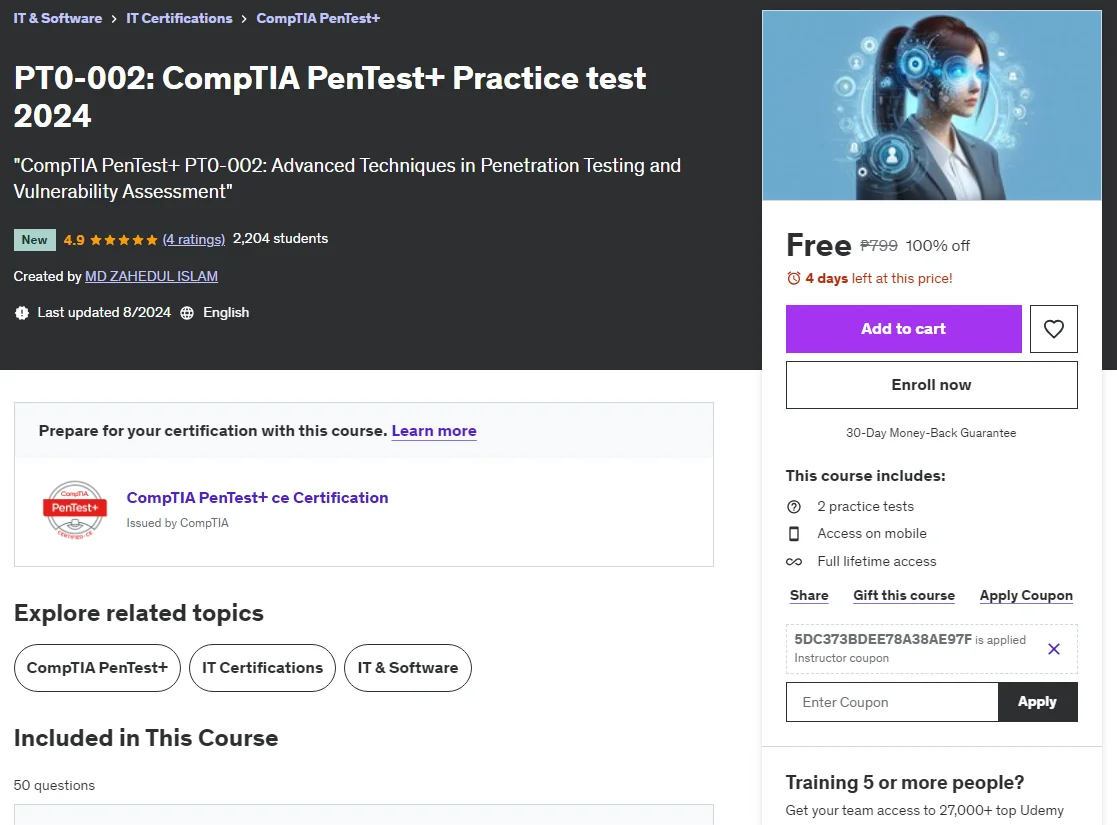Click Enroll now button
Screen dimensions: 1117x825
coord(931,385)
